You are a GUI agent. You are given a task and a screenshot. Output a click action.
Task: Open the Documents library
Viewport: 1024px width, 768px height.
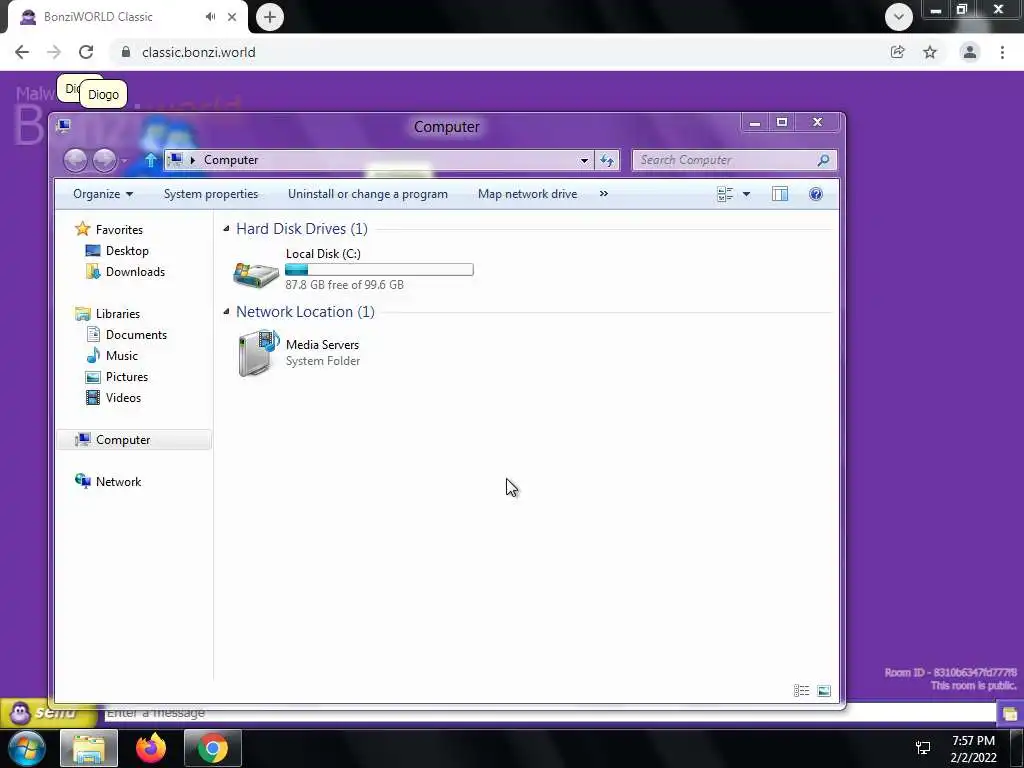pos(136,334)
